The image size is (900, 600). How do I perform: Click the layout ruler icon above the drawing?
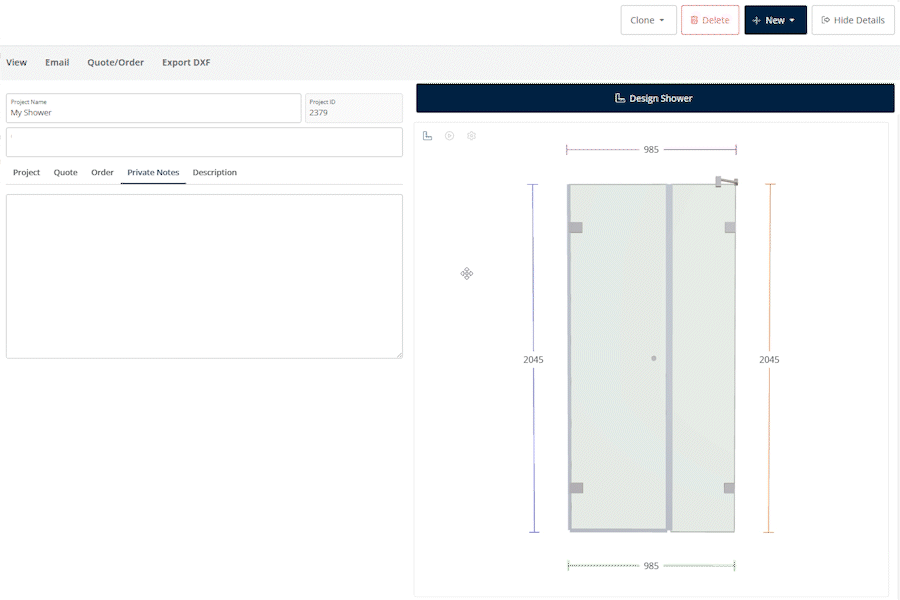[428, 136]
